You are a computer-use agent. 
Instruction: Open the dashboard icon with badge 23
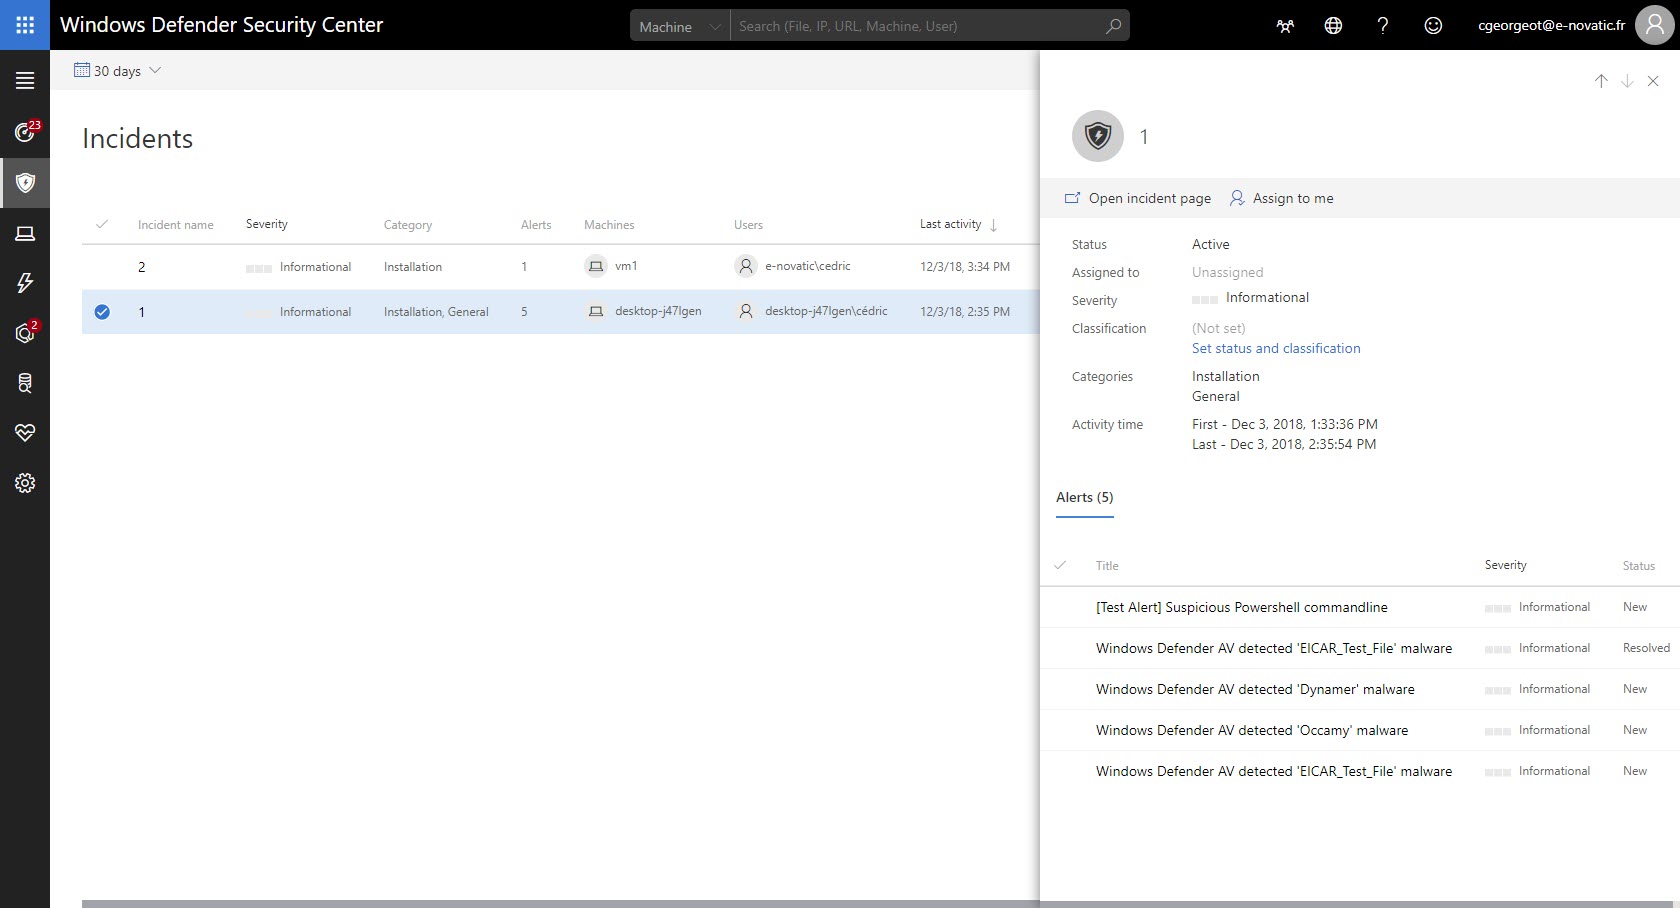tap(25, 132)
